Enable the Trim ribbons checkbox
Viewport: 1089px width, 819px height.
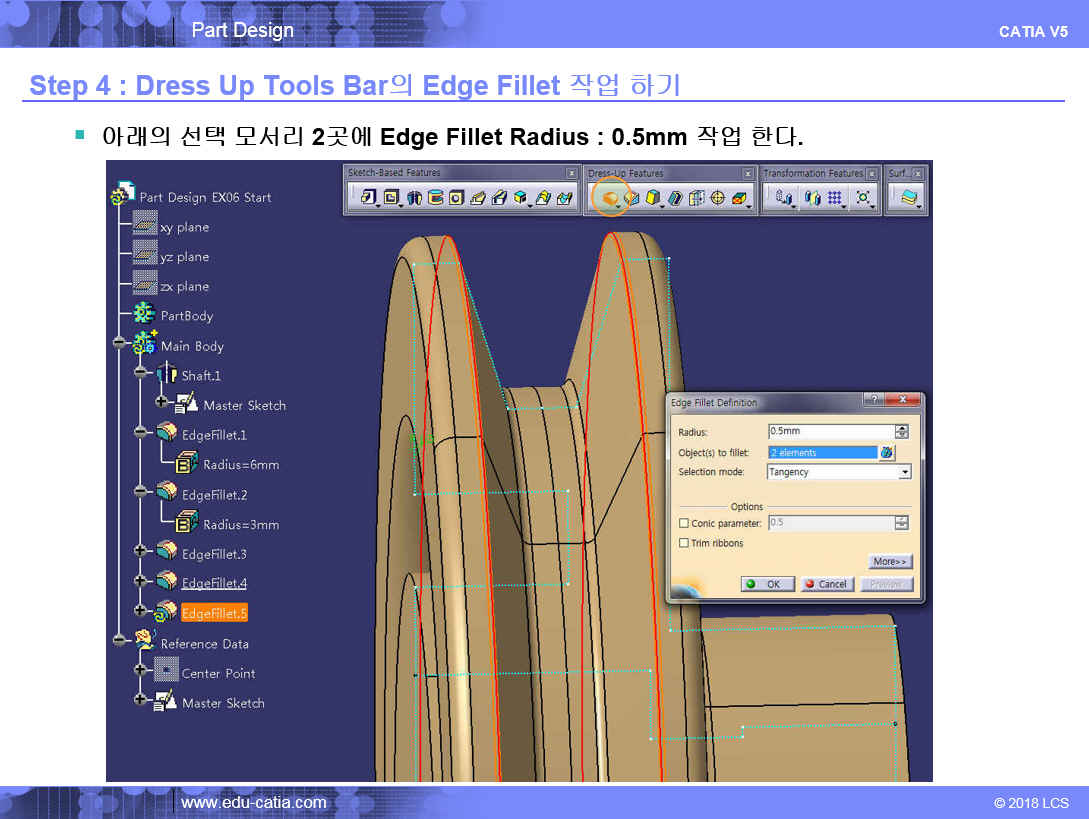click(x=684, y=543)
